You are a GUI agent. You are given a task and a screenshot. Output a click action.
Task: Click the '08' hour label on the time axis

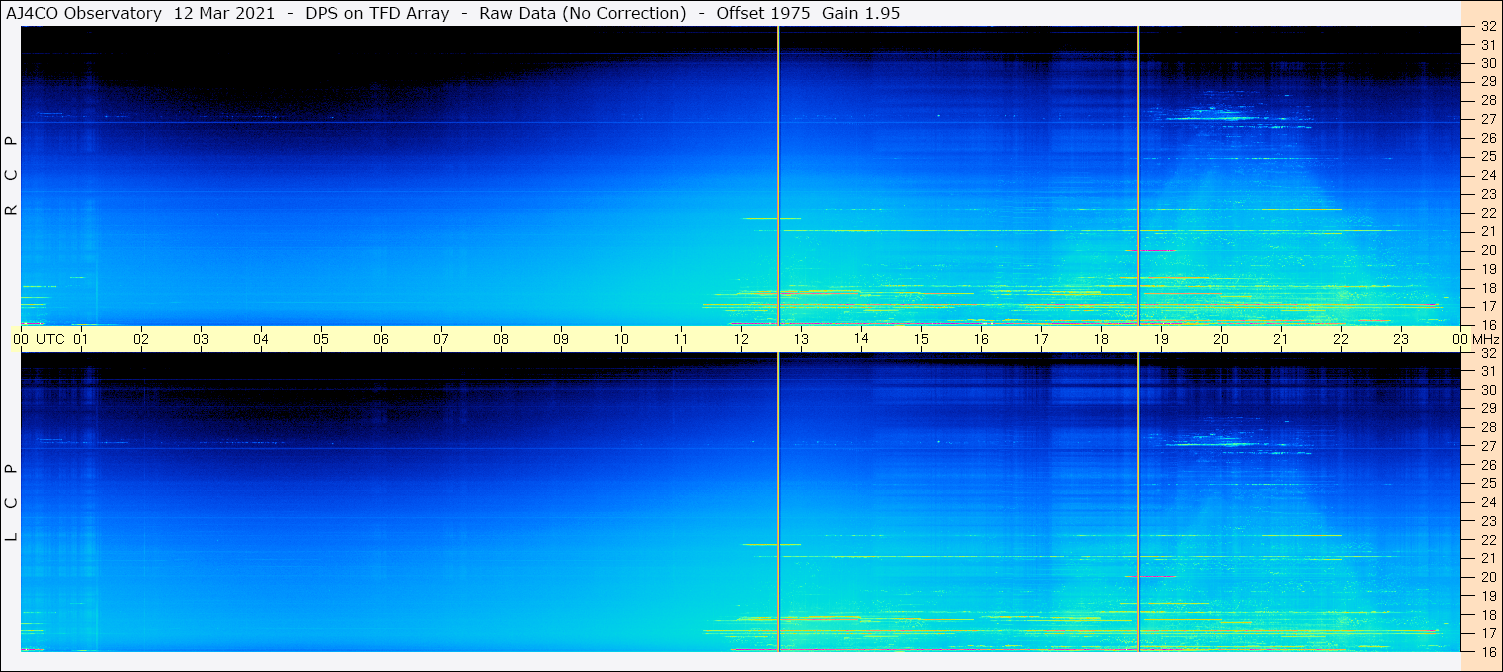[501, 339]
